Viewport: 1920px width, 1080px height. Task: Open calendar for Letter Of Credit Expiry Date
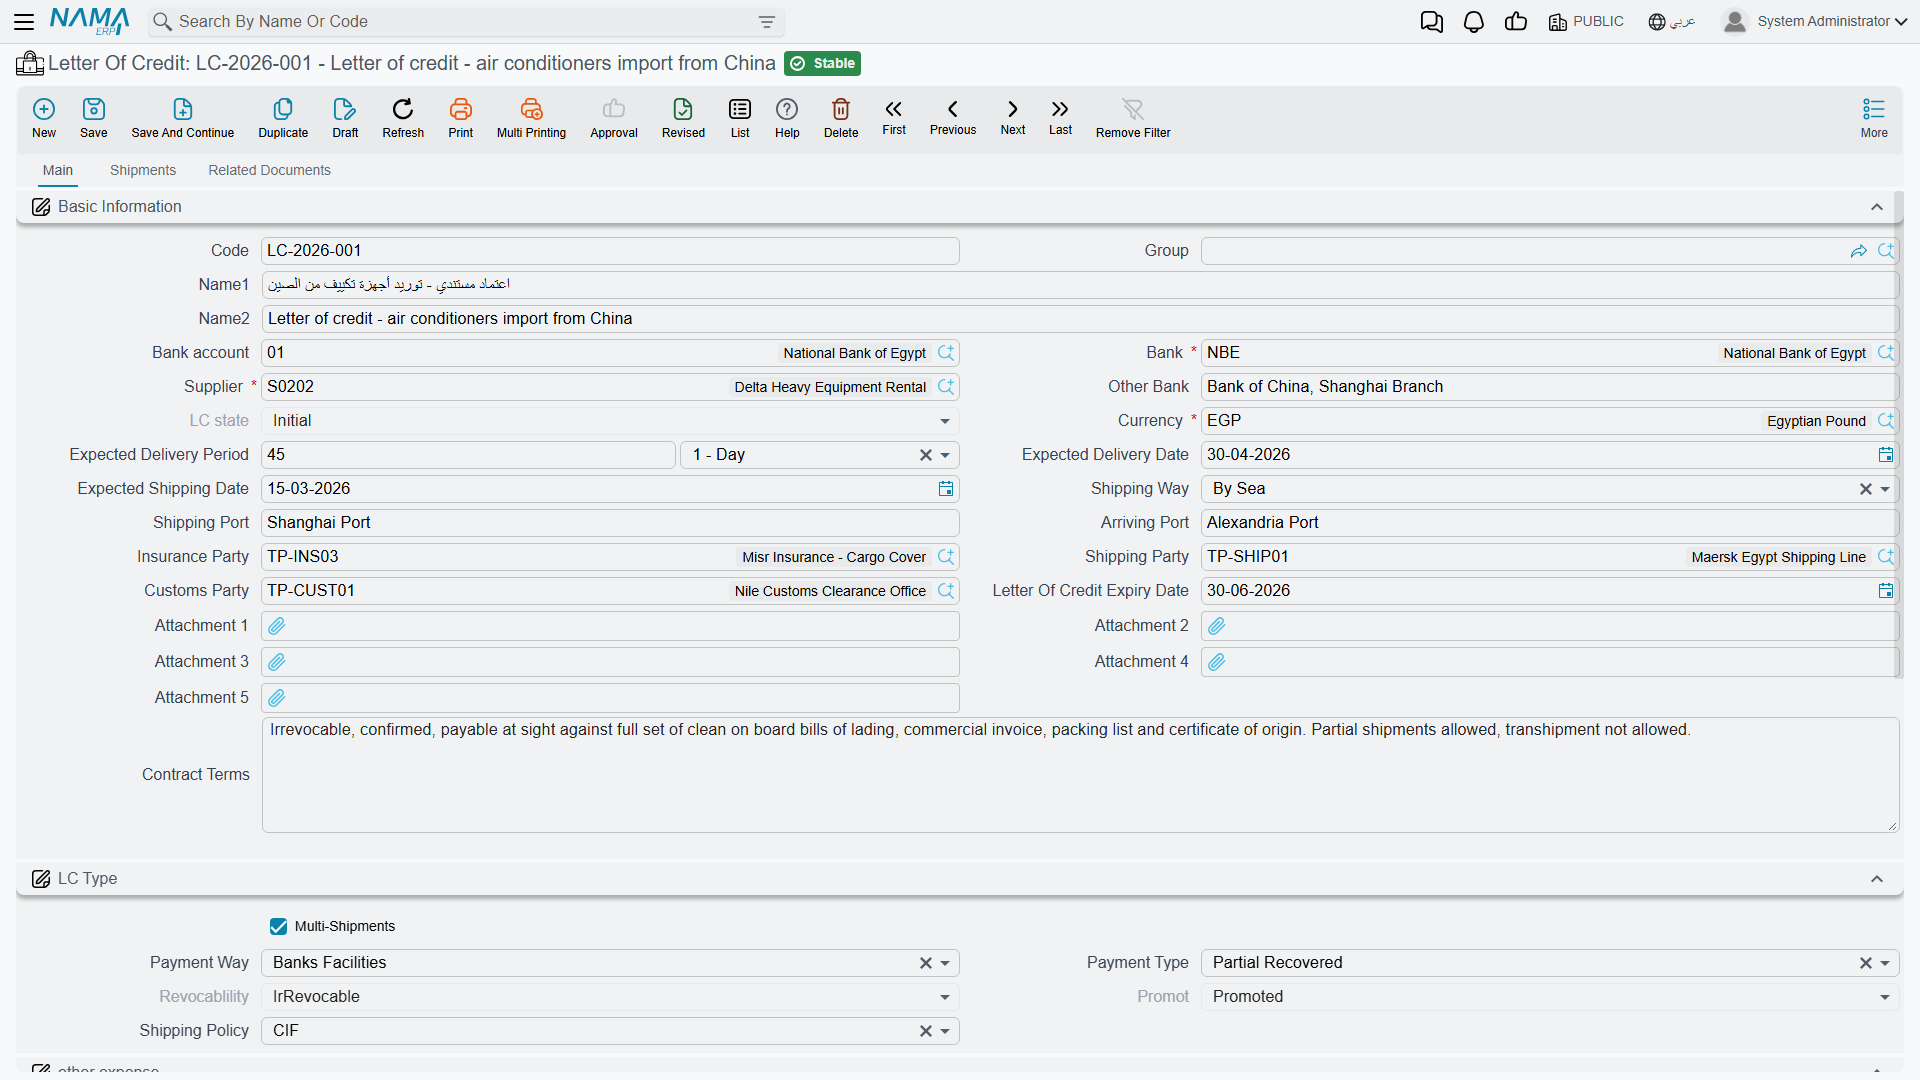pyautogui.click(x=1886, y=591)
